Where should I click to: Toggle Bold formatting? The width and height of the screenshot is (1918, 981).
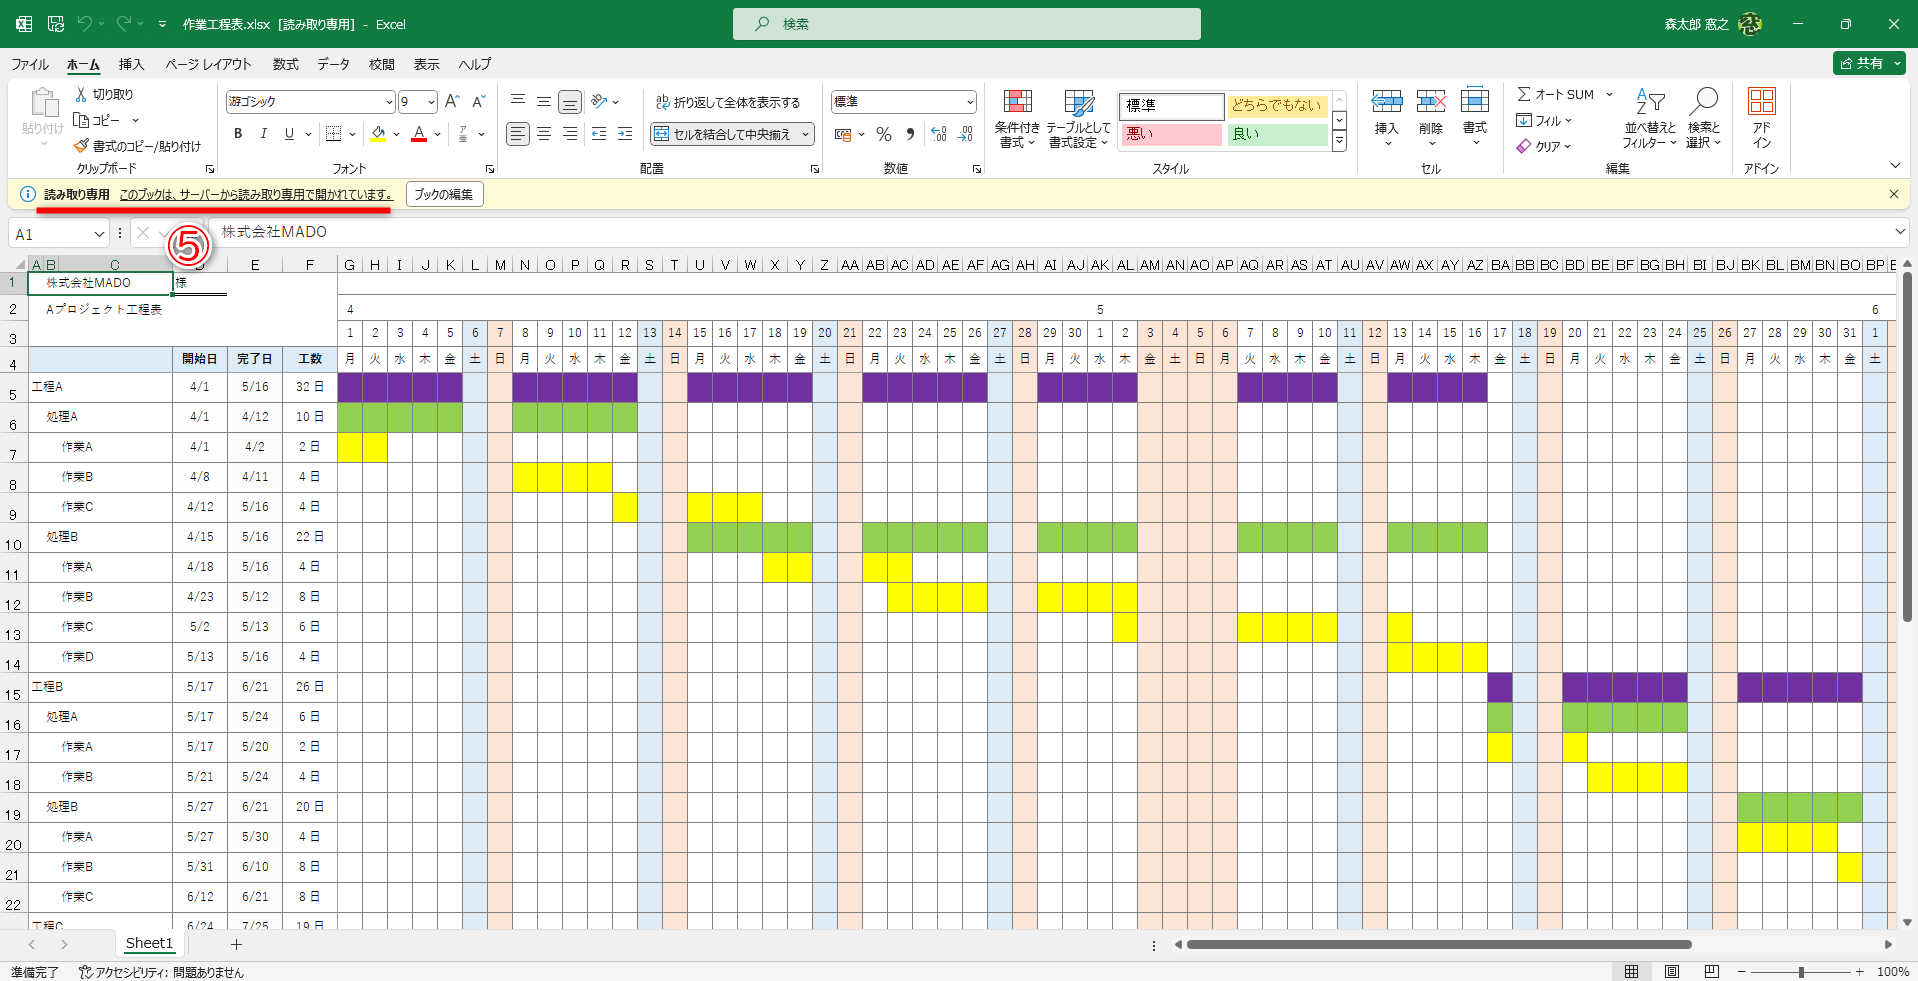[238, 134]
